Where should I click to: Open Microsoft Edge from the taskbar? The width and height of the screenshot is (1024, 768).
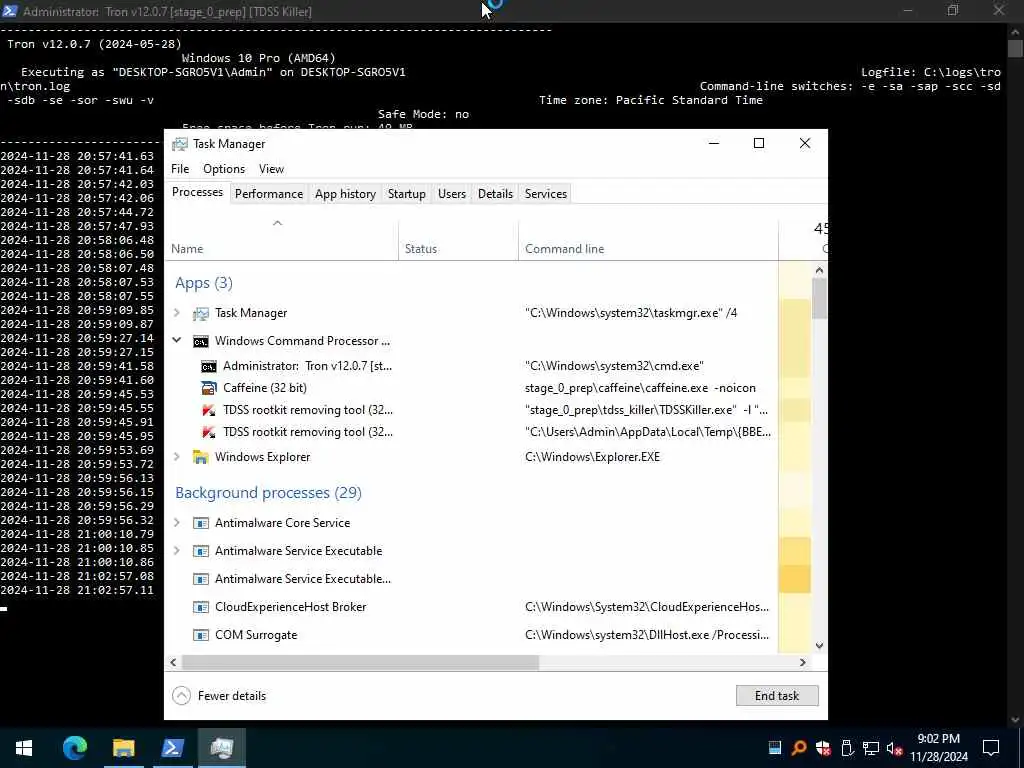(74, 748)
